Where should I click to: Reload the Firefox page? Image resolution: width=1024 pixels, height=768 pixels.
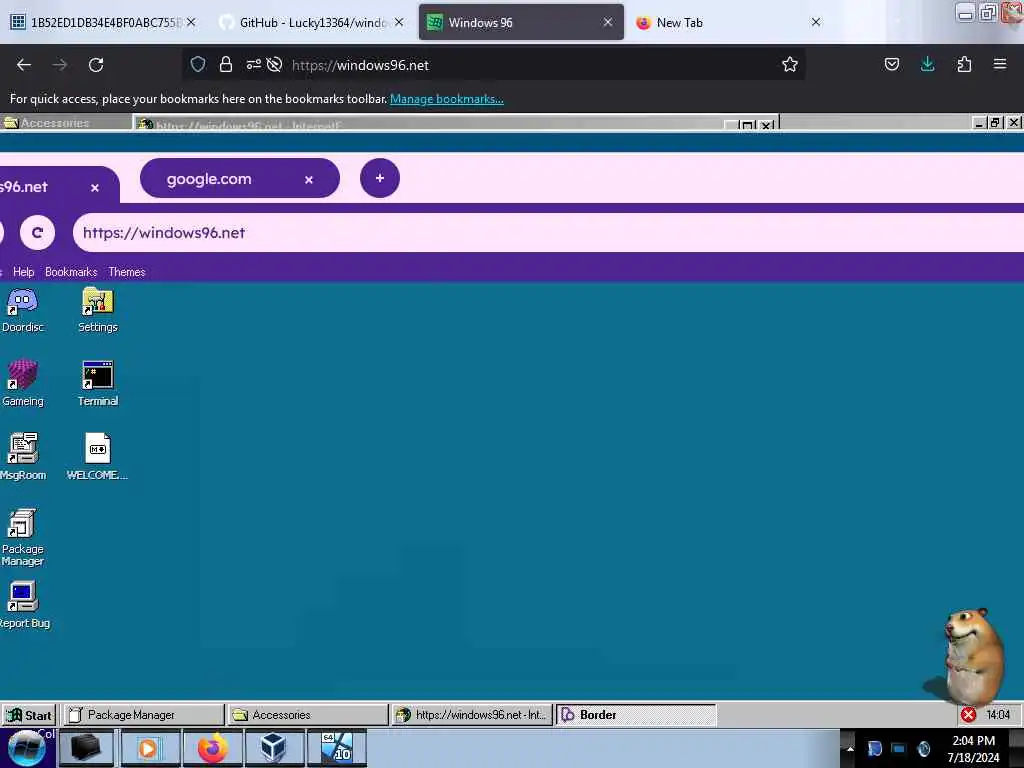tap(96, 65)
